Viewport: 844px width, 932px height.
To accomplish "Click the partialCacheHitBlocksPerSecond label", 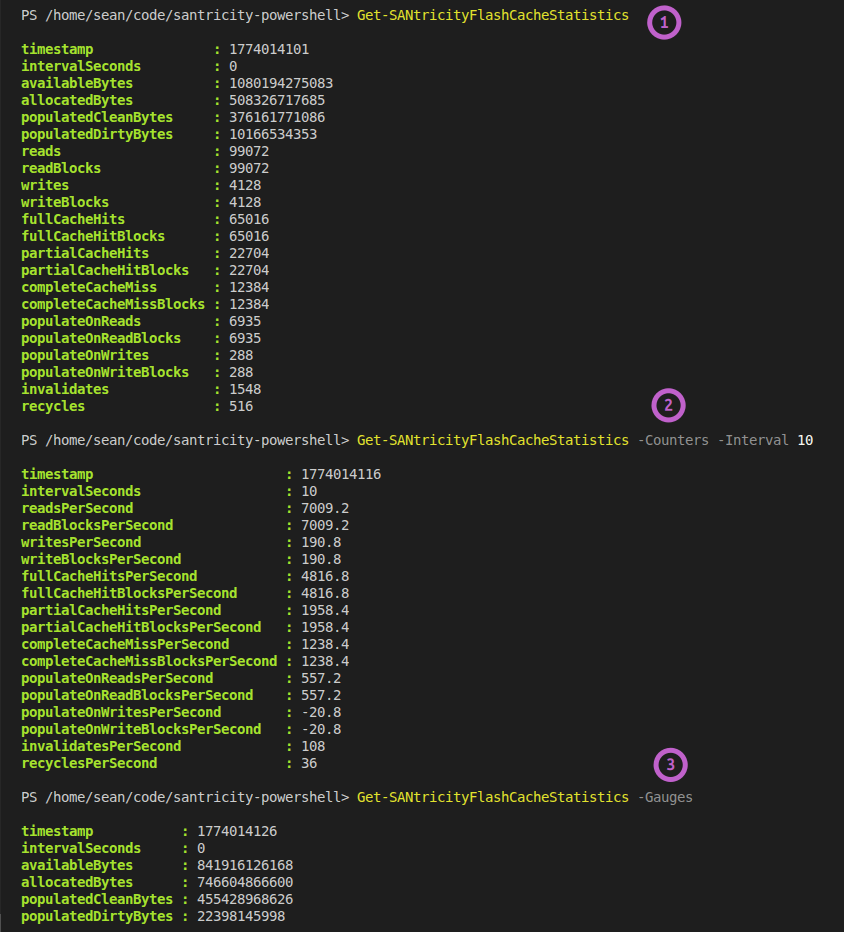I will pos(141,627).
